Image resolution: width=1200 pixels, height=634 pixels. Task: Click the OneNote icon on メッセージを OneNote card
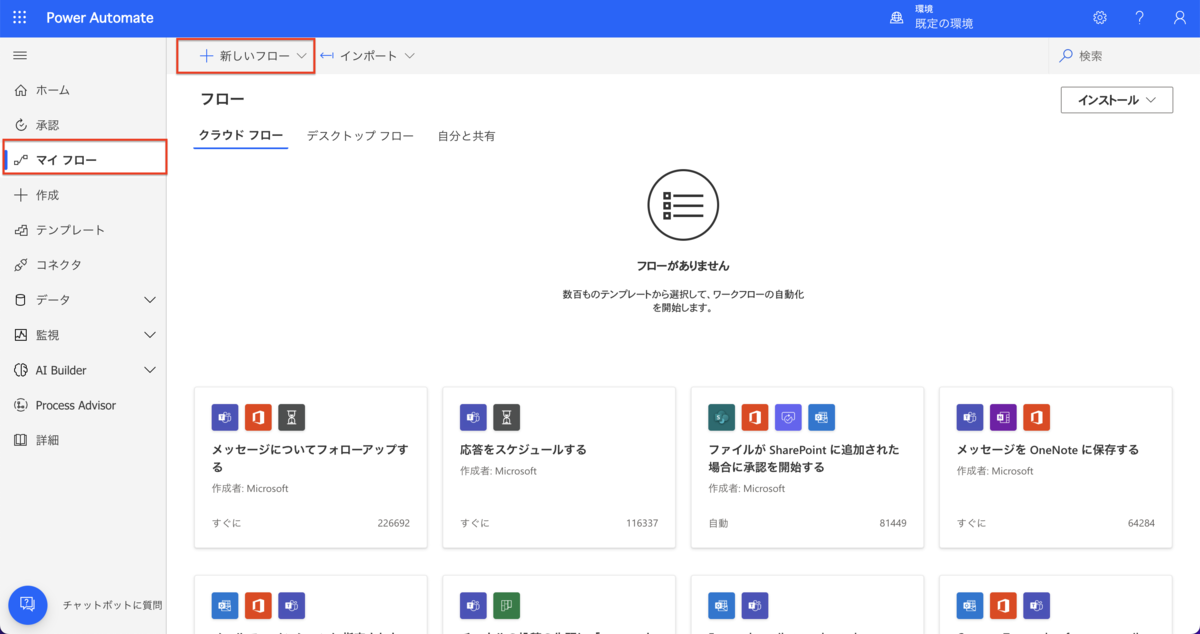click(x=1003, y=417)
